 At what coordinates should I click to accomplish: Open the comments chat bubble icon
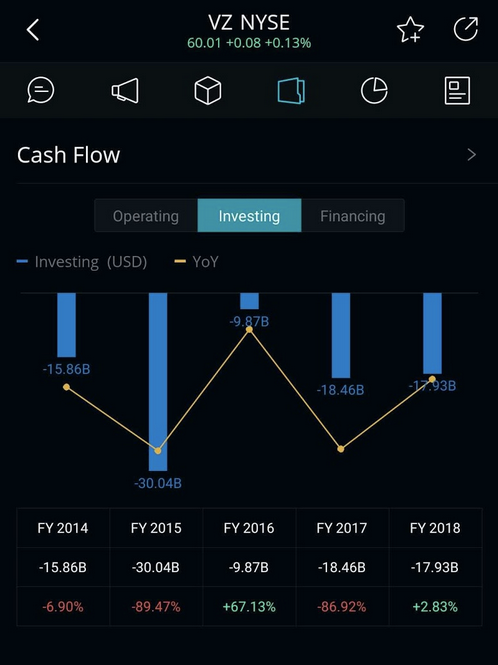point(41,90)
